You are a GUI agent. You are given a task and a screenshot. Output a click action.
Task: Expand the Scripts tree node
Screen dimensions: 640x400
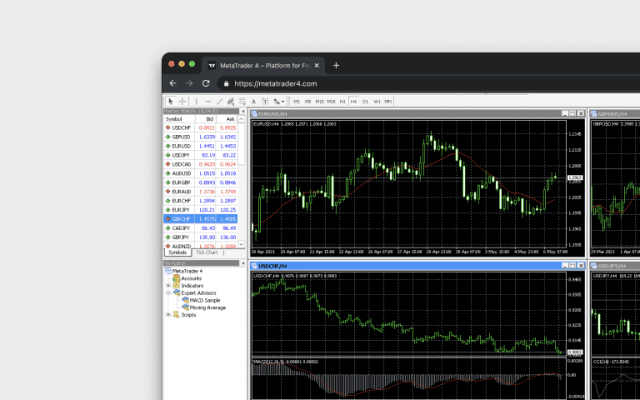point(167,314)
